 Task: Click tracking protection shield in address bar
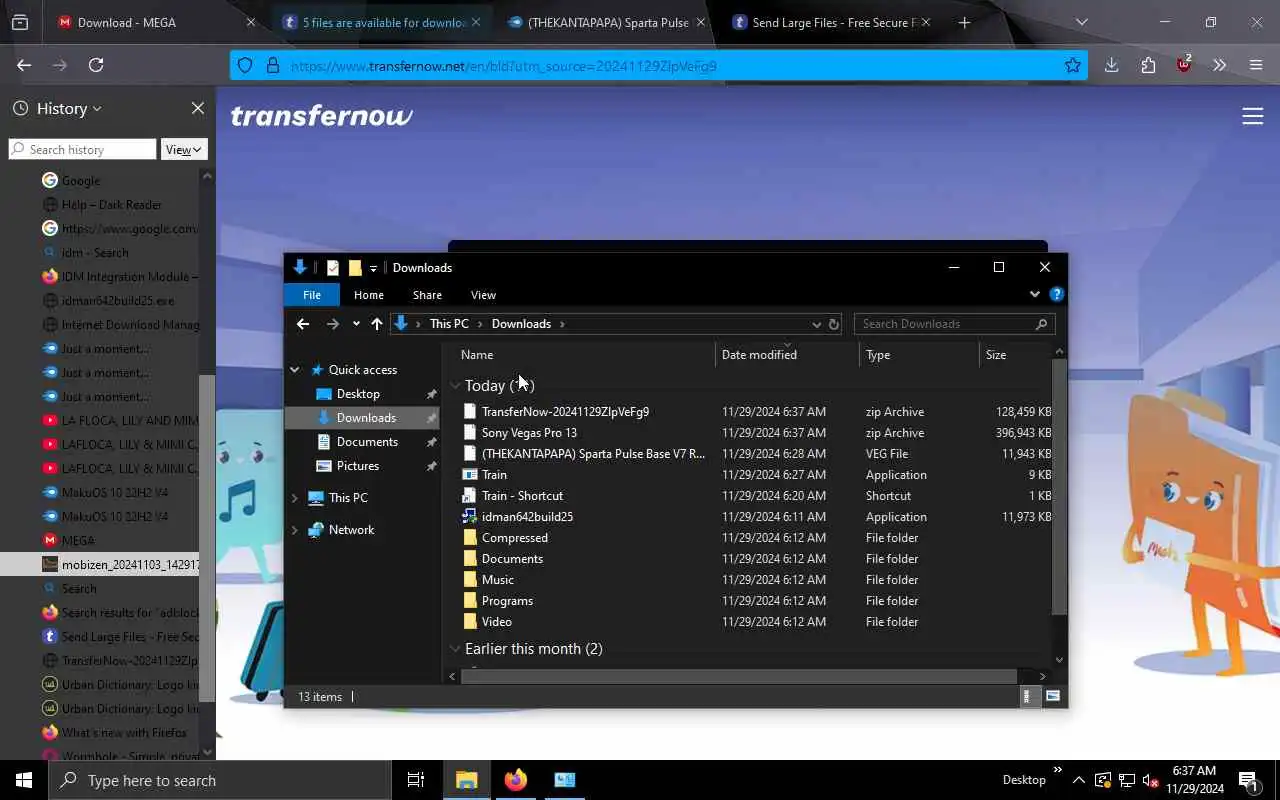pyautogui.click(x=245, y=66)
